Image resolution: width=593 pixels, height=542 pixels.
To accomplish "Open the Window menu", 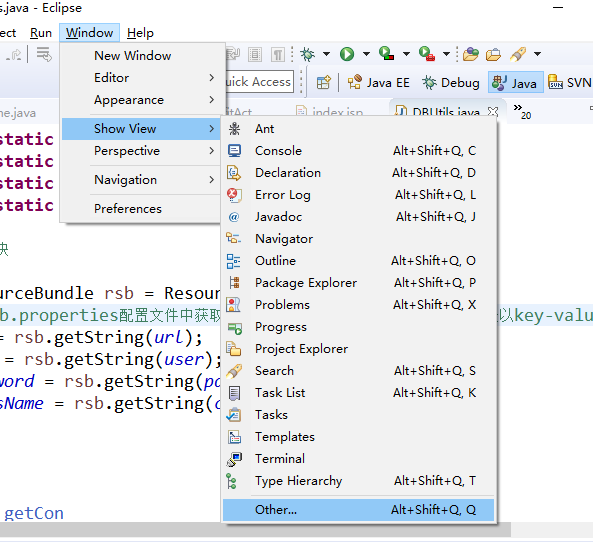I will (x=89, y=33).
